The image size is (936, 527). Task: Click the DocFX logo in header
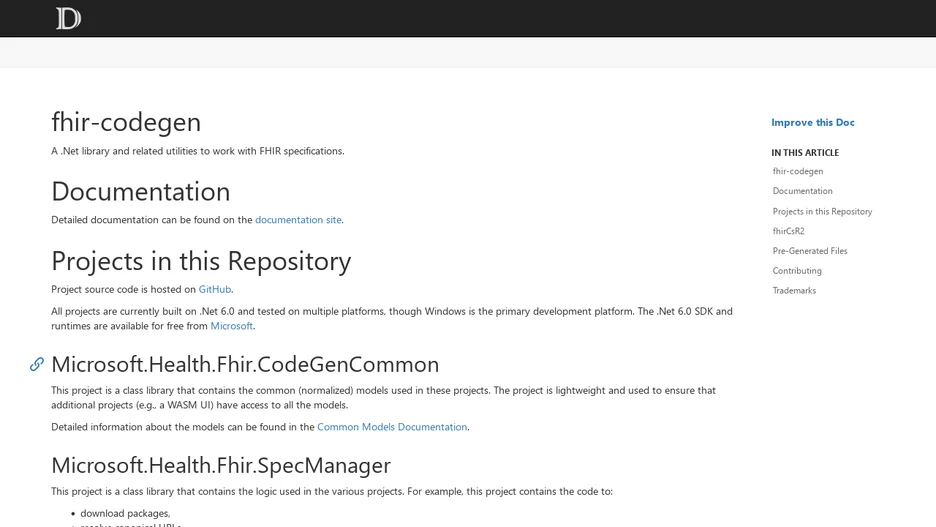click(x=68, y=19)
